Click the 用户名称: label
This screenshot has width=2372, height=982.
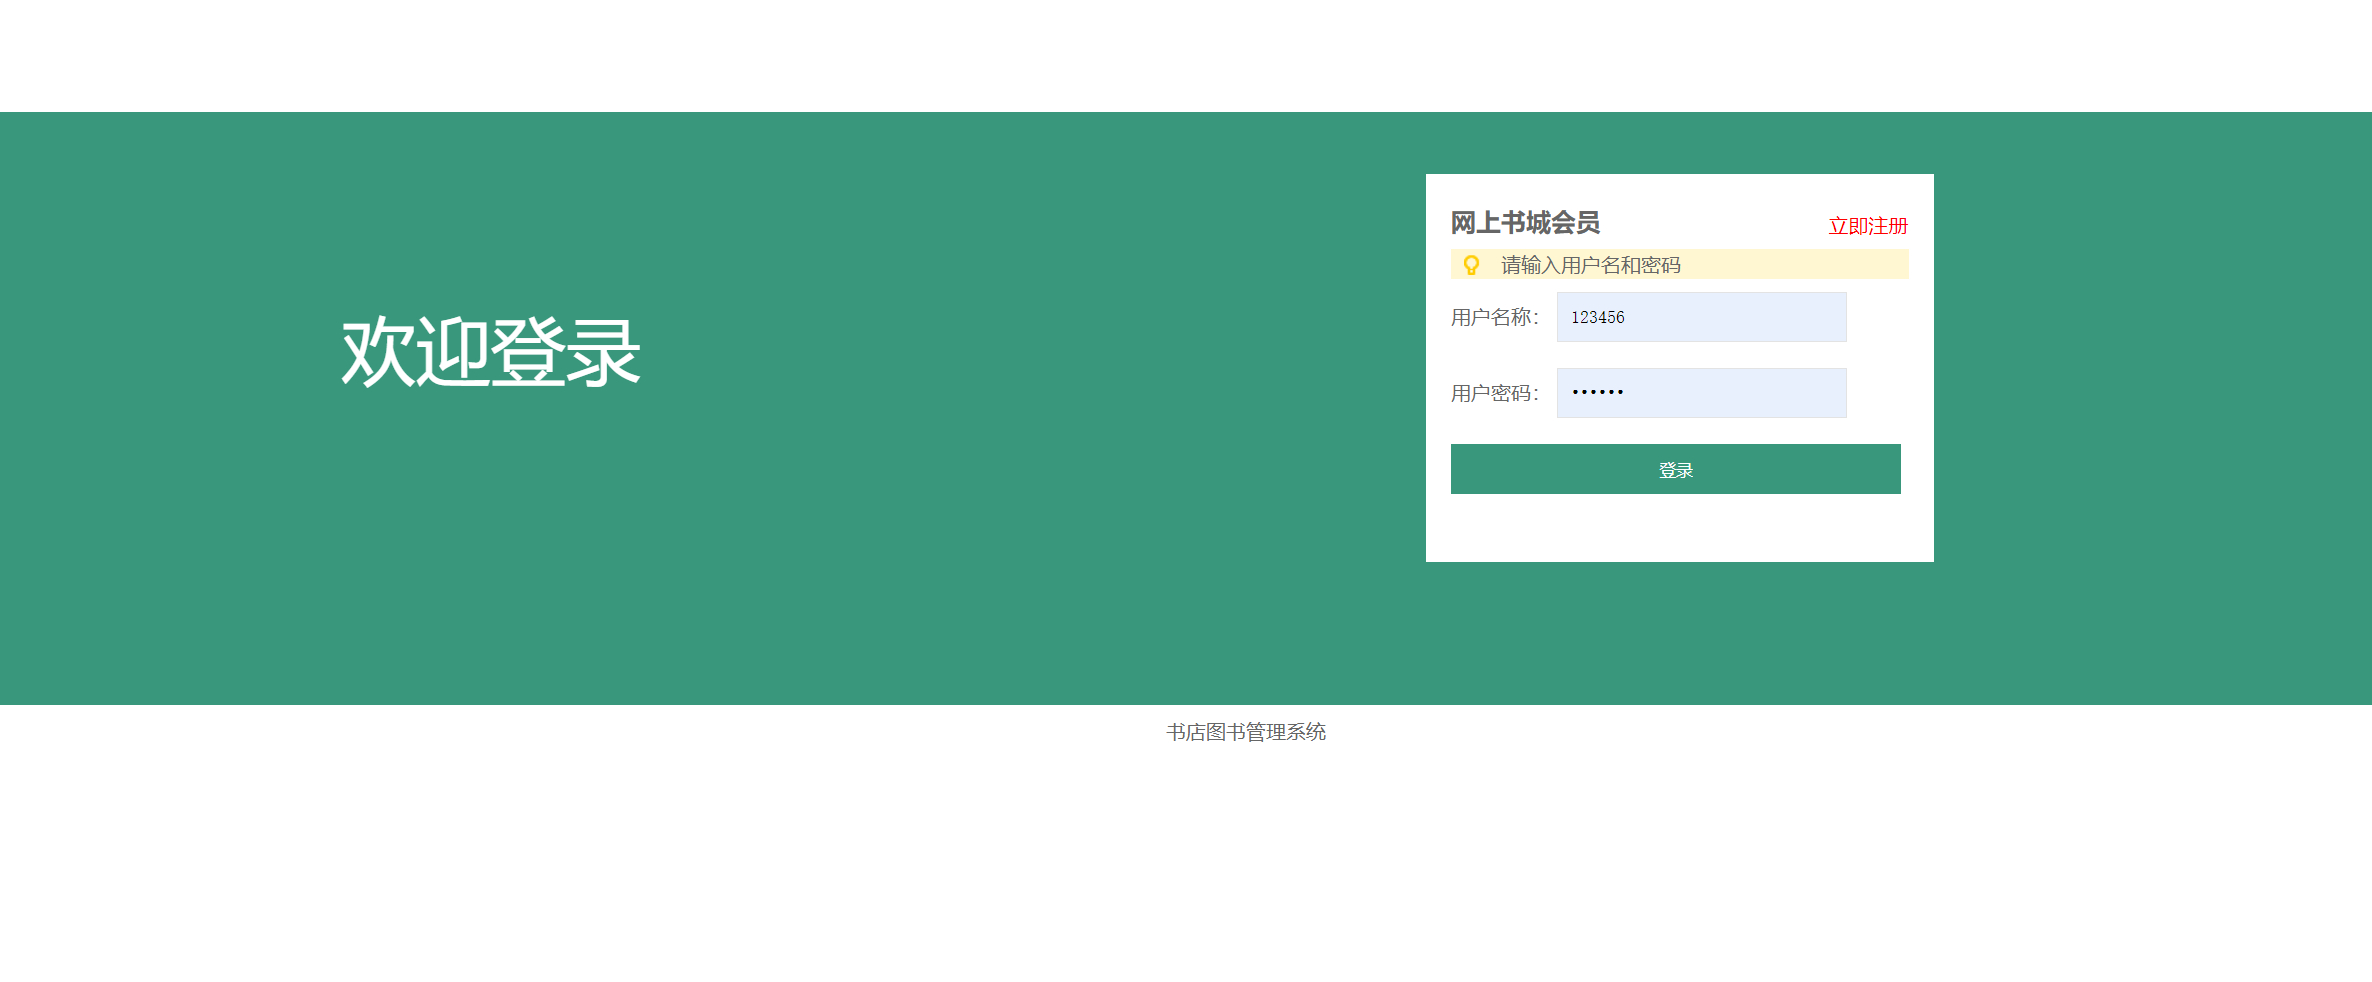1495,317
